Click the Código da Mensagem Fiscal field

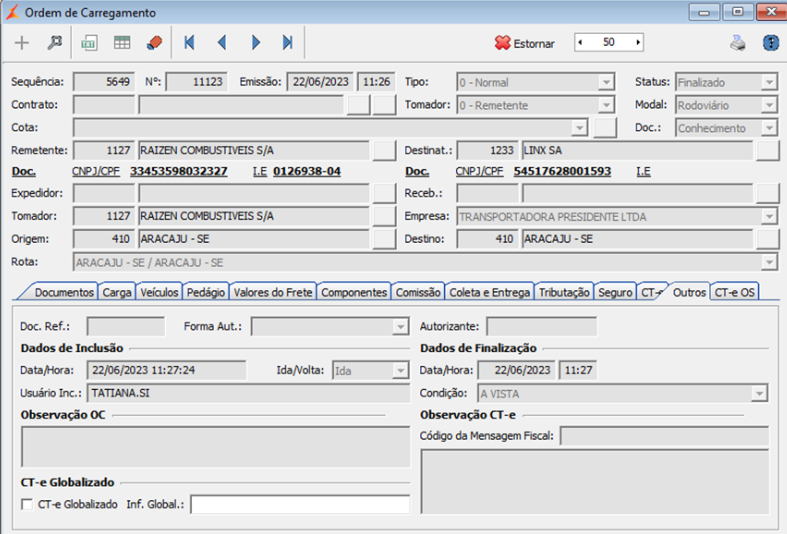tap(664, 436)
